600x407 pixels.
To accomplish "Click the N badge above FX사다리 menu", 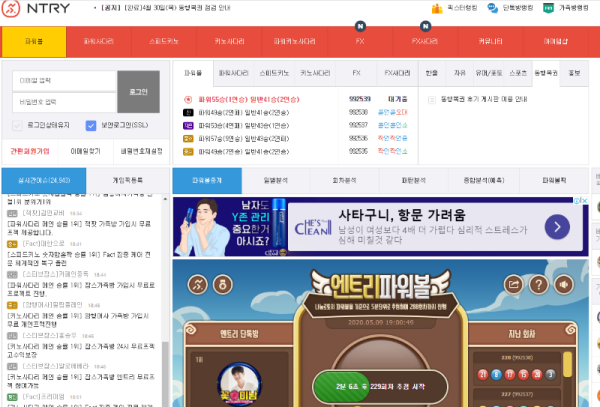I will tap(425, 26).
